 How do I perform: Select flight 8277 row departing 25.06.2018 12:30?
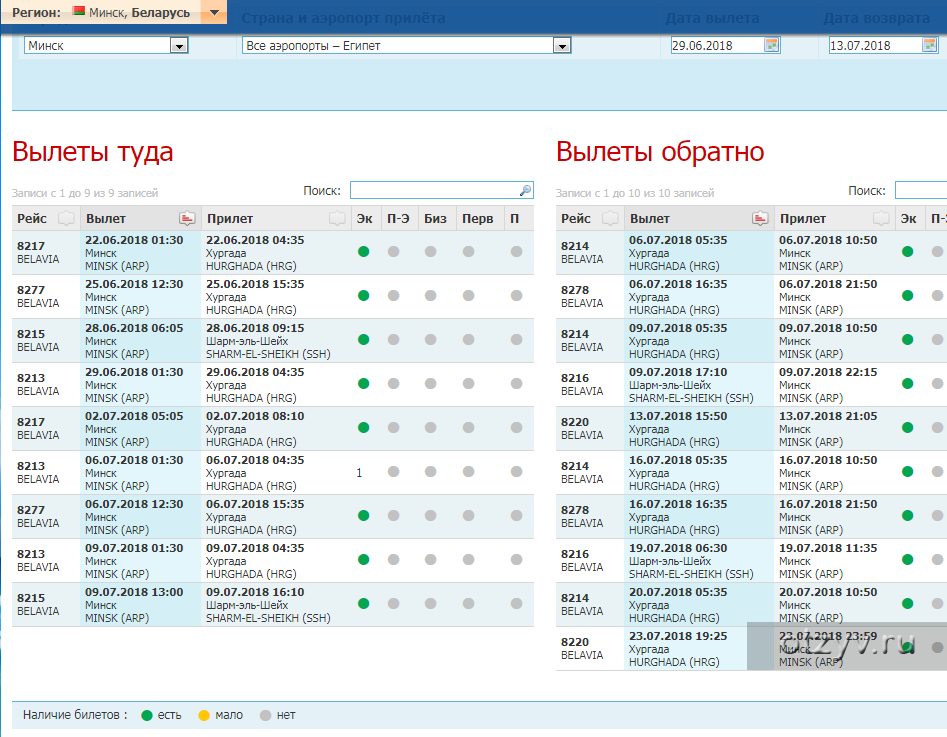[273, 297]
